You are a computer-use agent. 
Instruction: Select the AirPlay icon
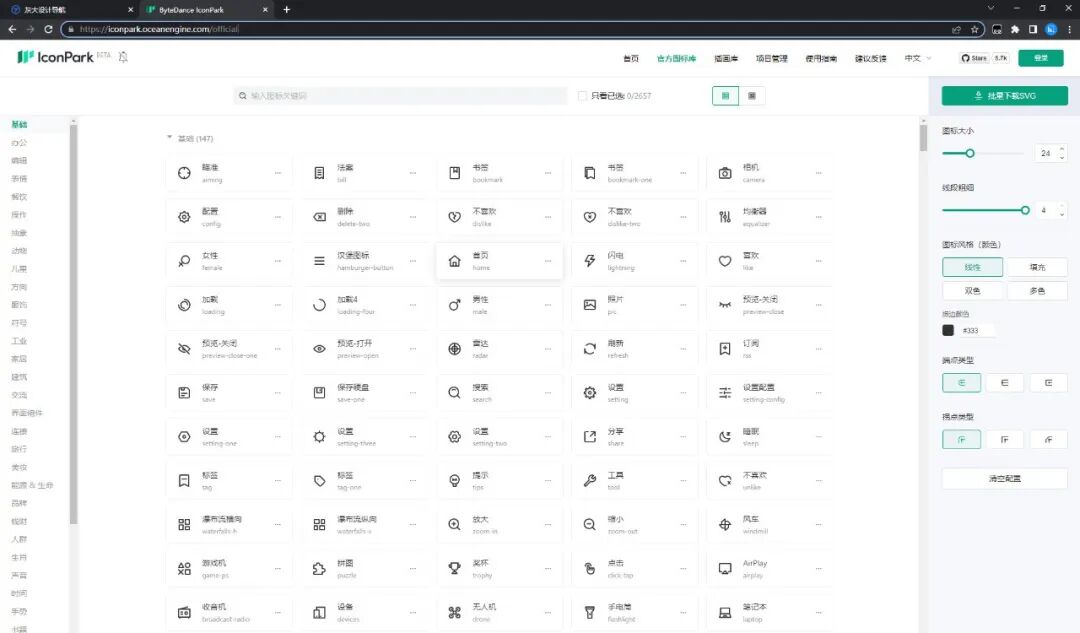(725, 568)
